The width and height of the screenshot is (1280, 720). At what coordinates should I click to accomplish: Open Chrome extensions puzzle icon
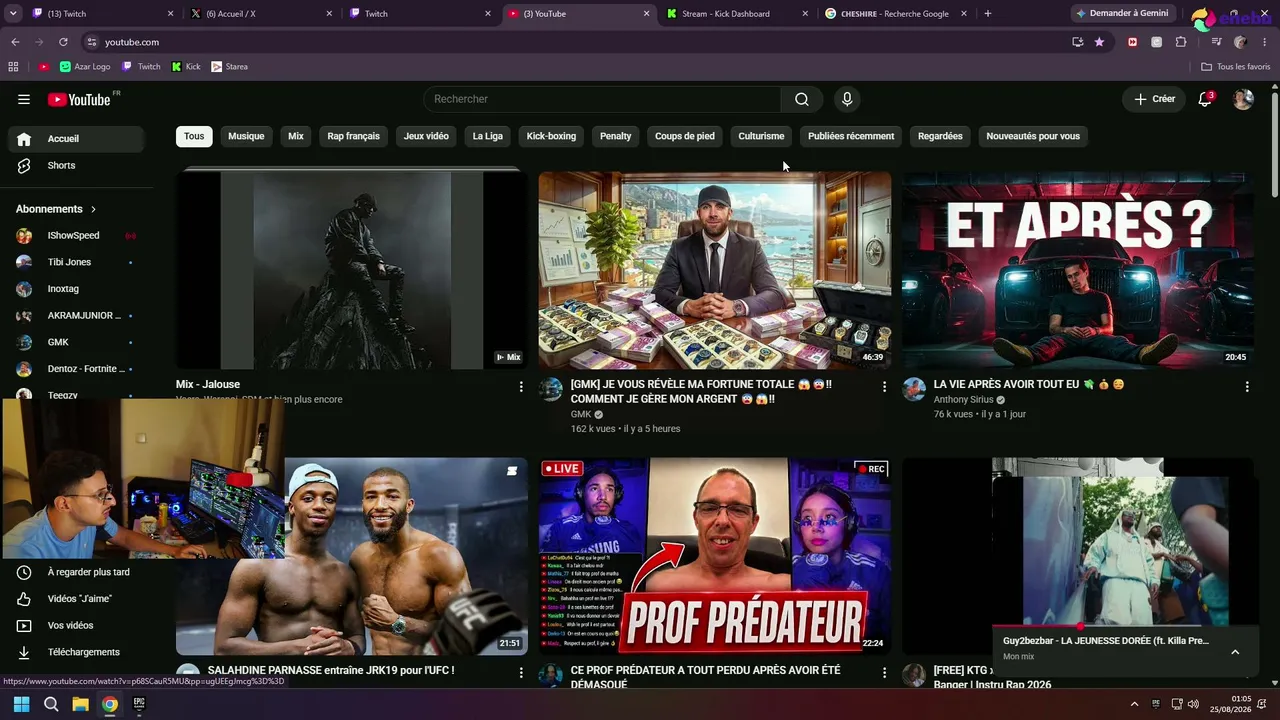[x=1181, y=42]
